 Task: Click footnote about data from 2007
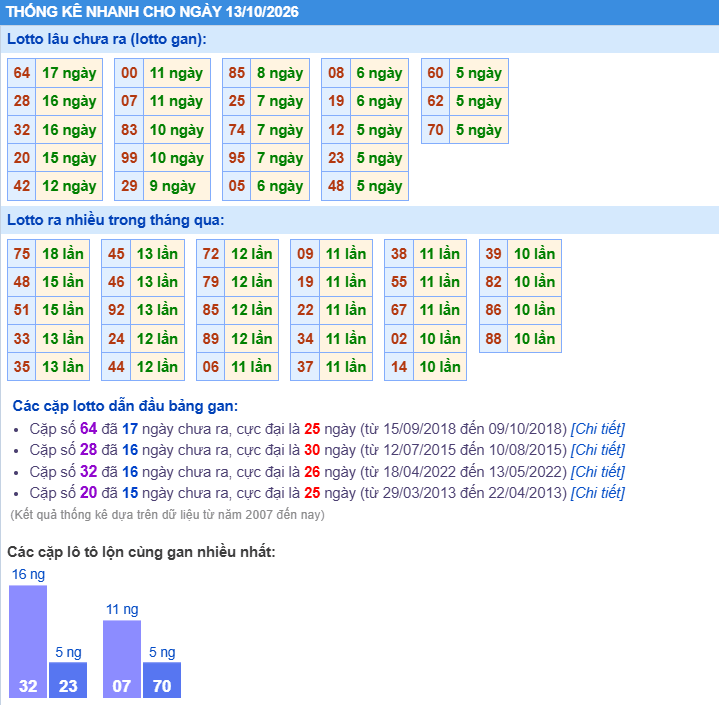pyautogui.click(x=167, y=515)
